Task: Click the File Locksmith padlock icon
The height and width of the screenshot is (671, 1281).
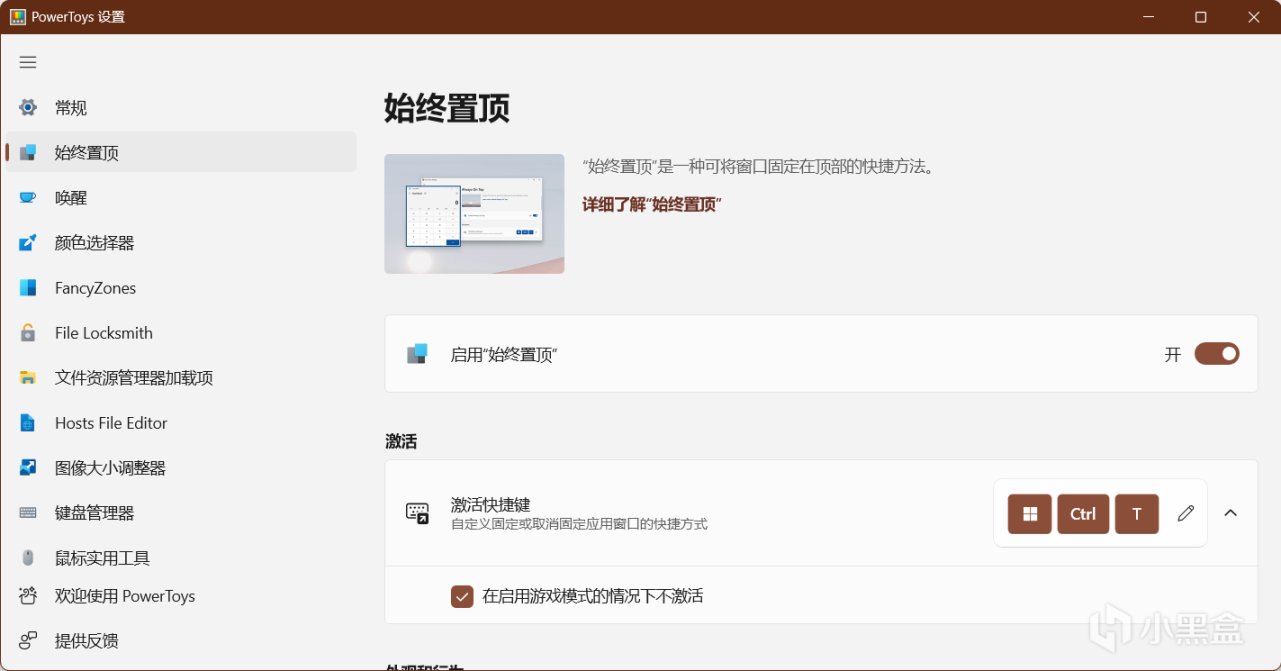Action: (28, 333)
